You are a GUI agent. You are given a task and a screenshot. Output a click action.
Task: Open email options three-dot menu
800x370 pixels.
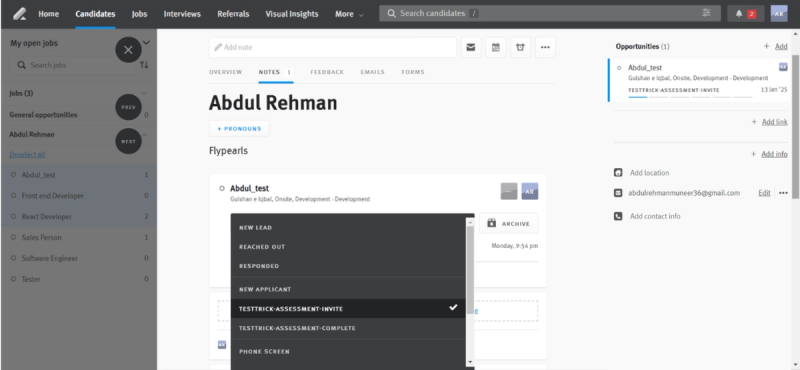point(783,193)
